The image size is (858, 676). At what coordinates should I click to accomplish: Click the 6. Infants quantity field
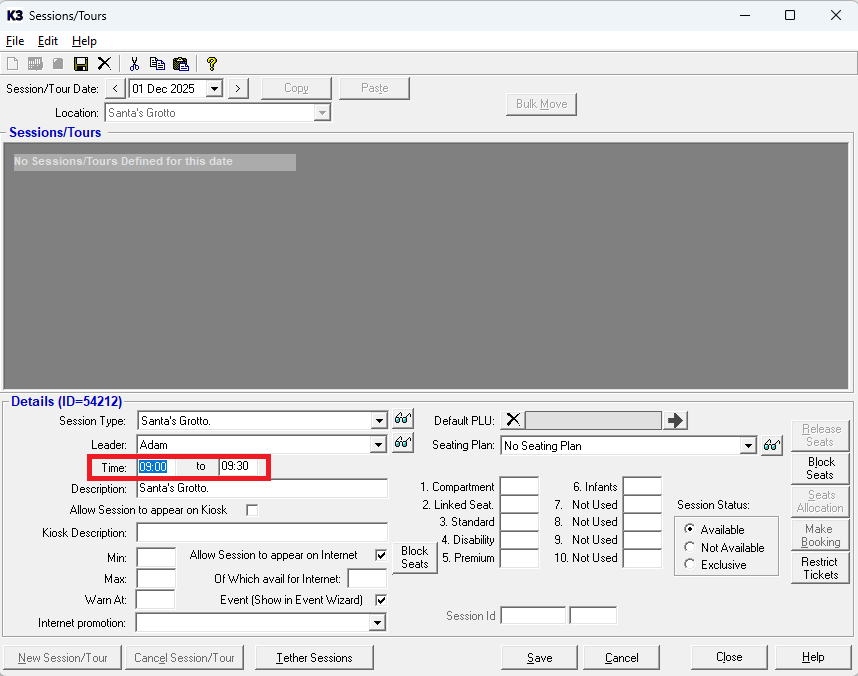coord(642,486)
